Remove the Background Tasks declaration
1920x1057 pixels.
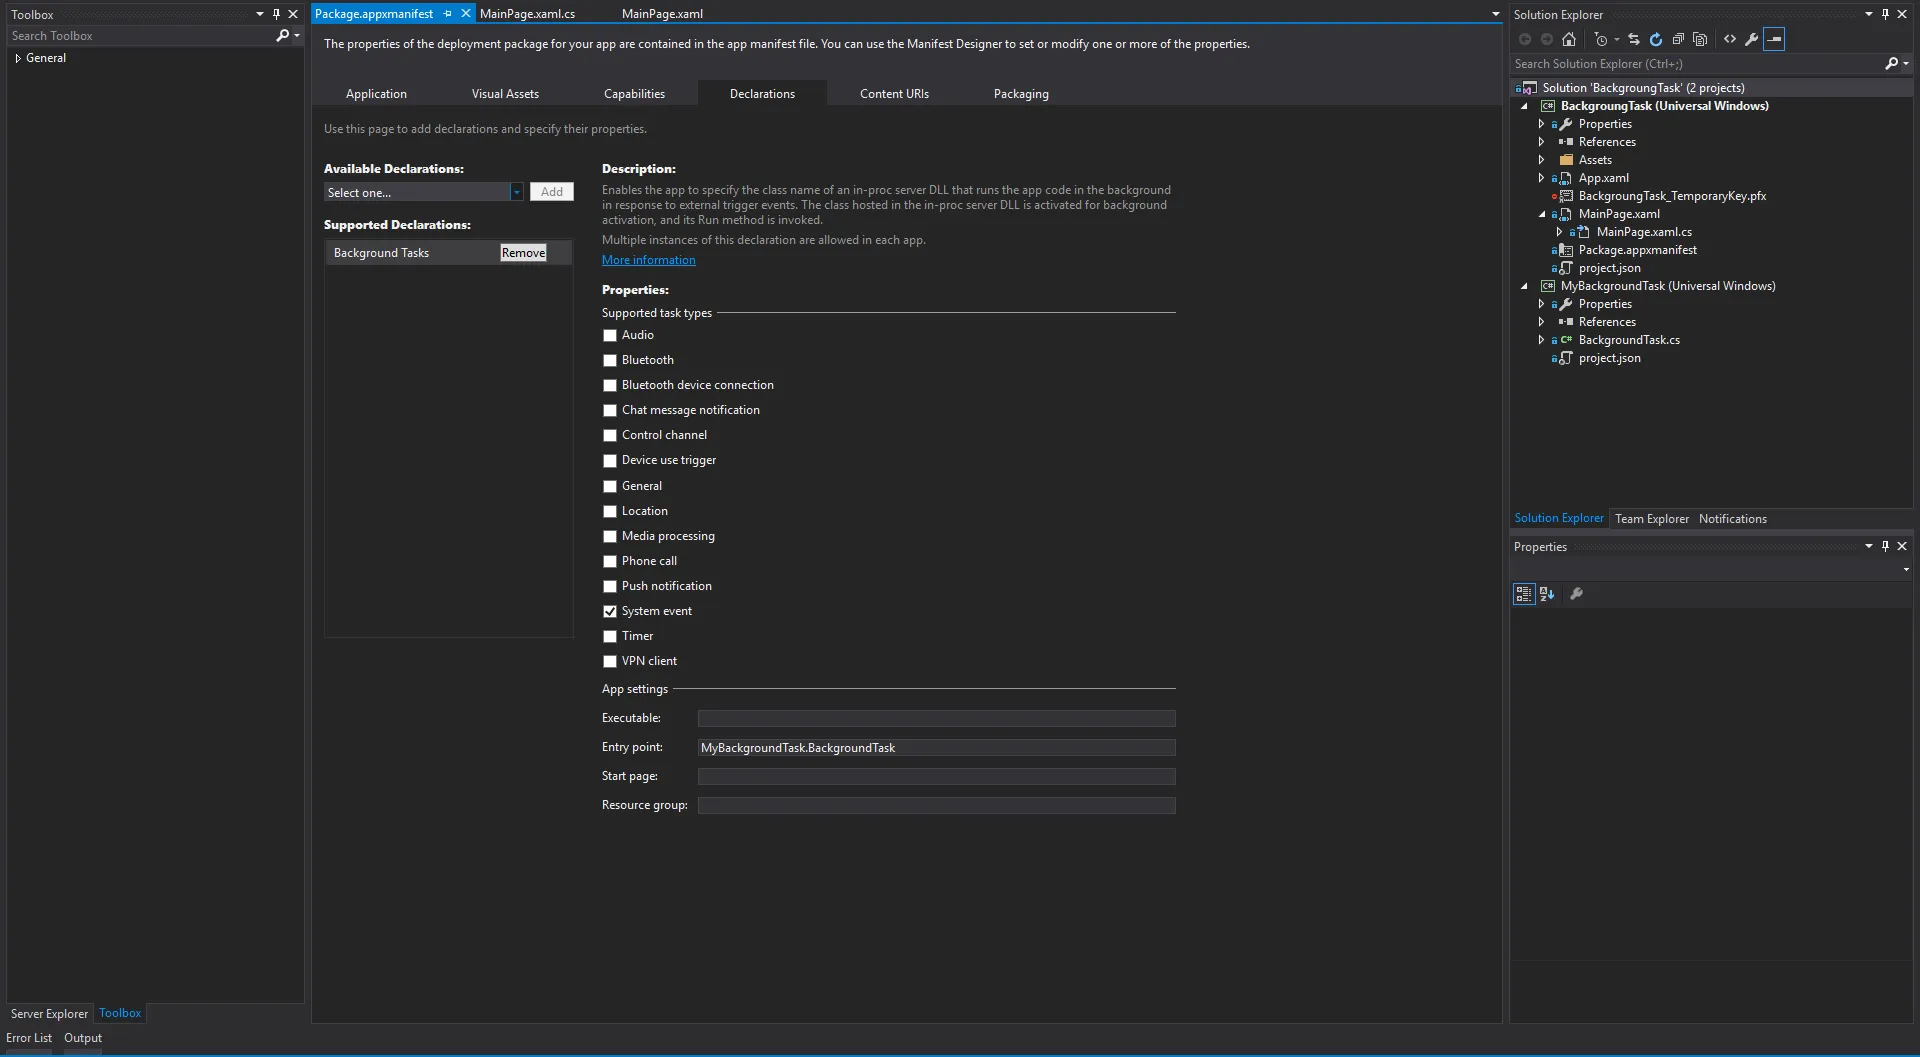tap(523, 253)
